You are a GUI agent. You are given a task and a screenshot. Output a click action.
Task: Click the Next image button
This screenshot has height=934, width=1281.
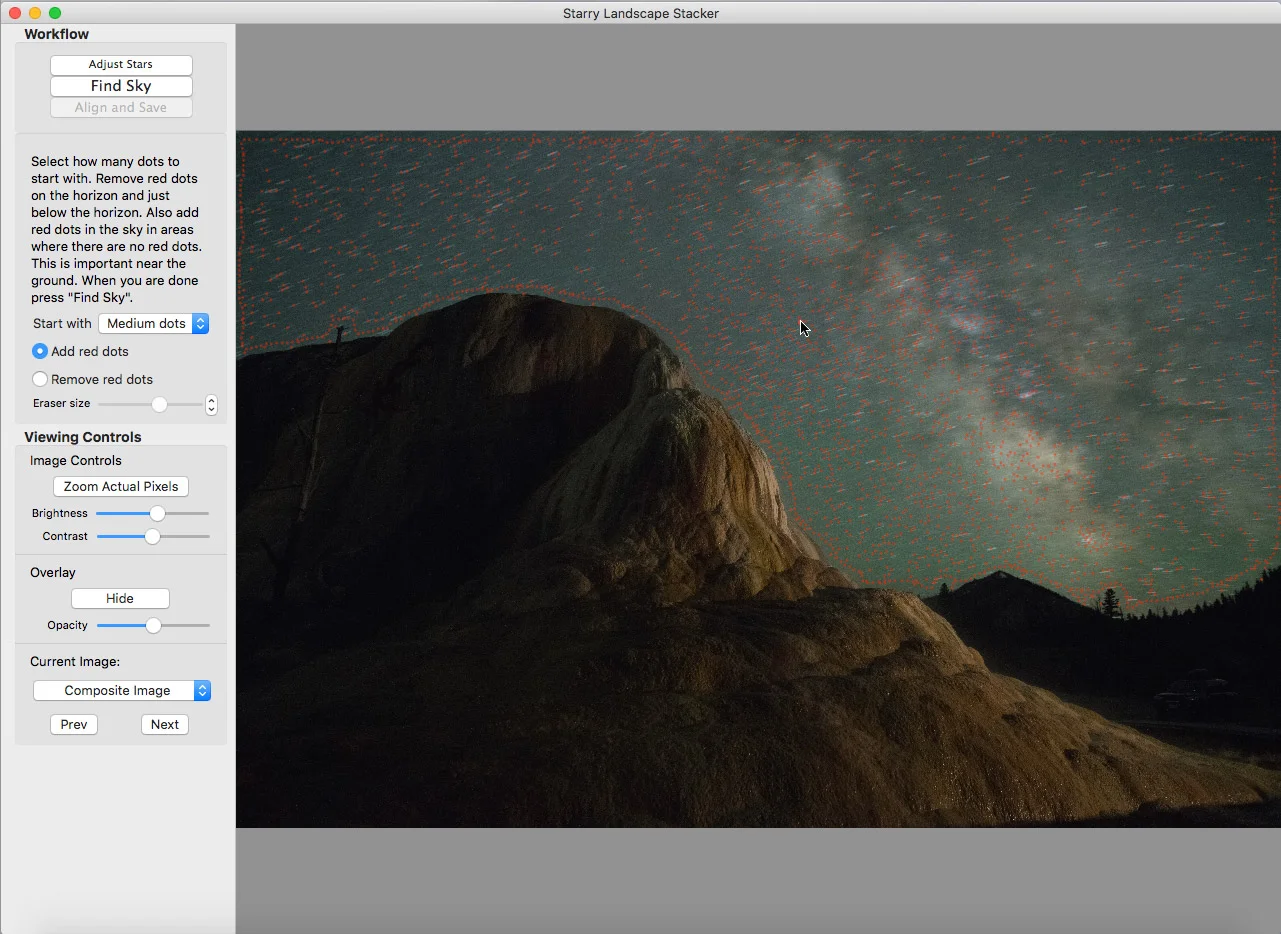(x=165, y=724)
